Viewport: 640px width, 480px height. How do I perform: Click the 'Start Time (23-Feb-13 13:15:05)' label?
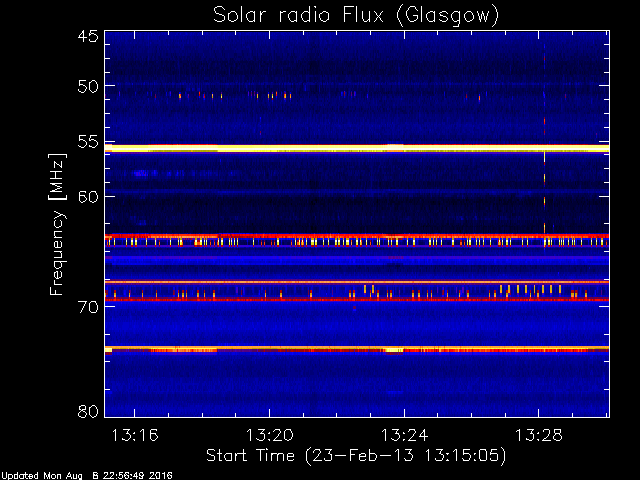(x=356, y=456)
